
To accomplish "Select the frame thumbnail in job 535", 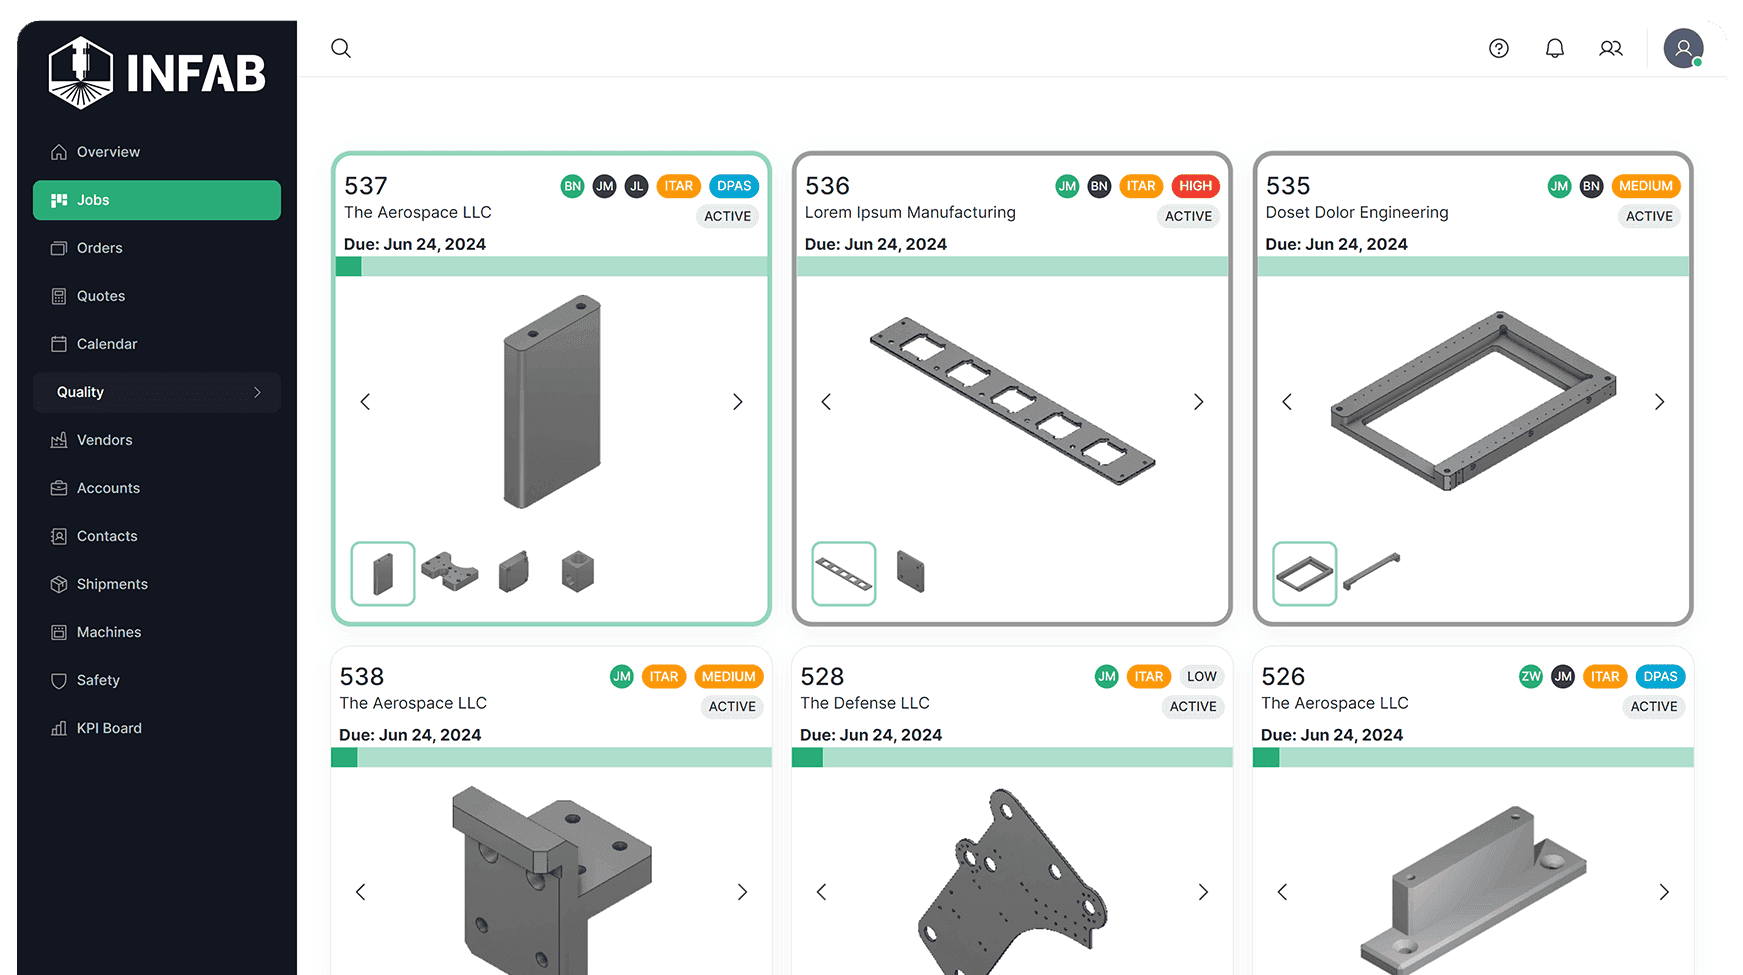I will (x=1305, y=574).
